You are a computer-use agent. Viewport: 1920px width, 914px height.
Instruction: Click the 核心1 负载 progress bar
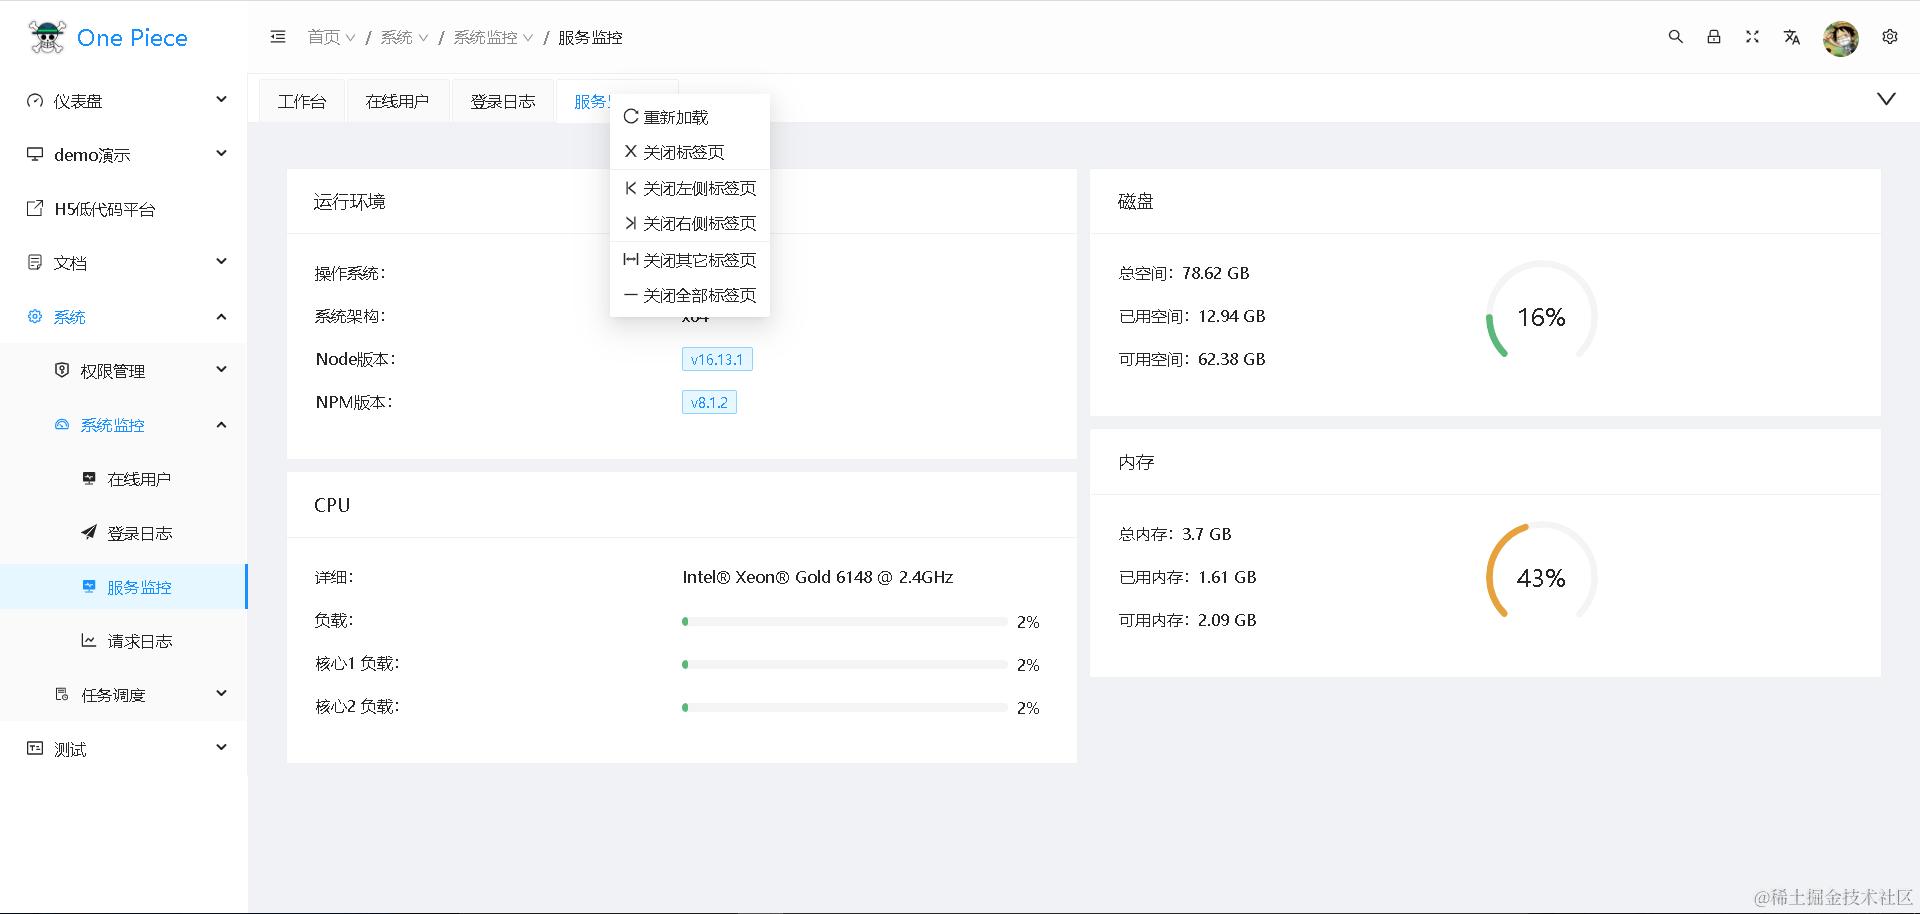(844, 664)
